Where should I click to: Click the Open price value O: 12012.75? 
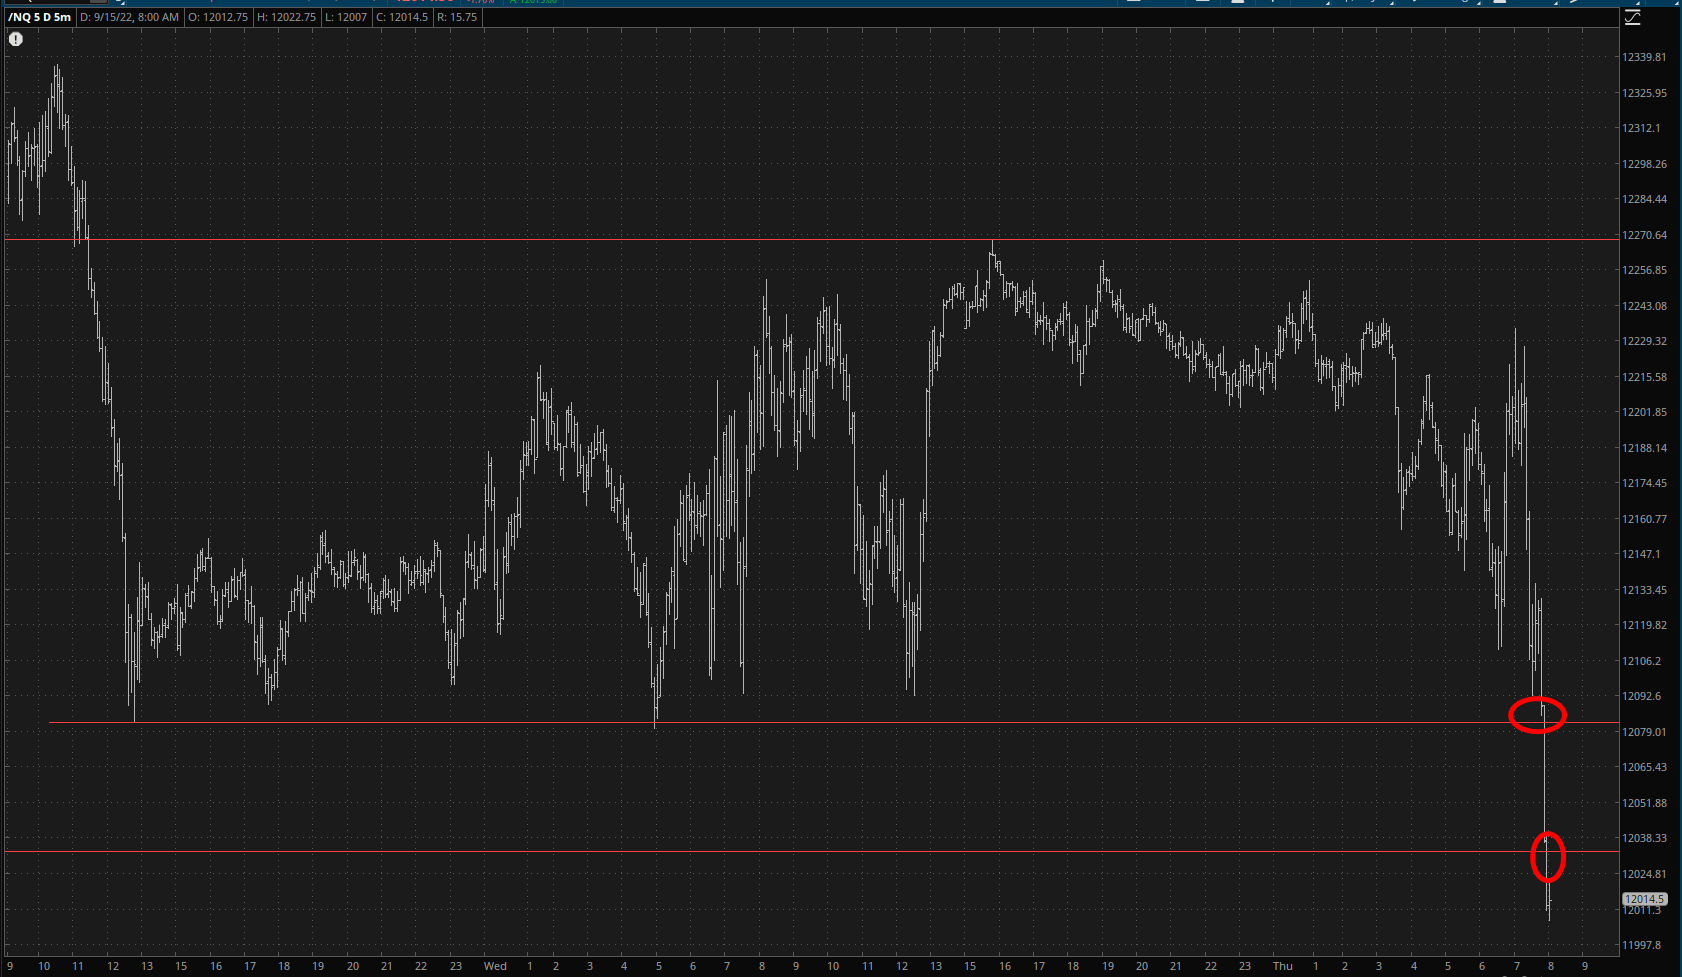click(x=219, y=17)
